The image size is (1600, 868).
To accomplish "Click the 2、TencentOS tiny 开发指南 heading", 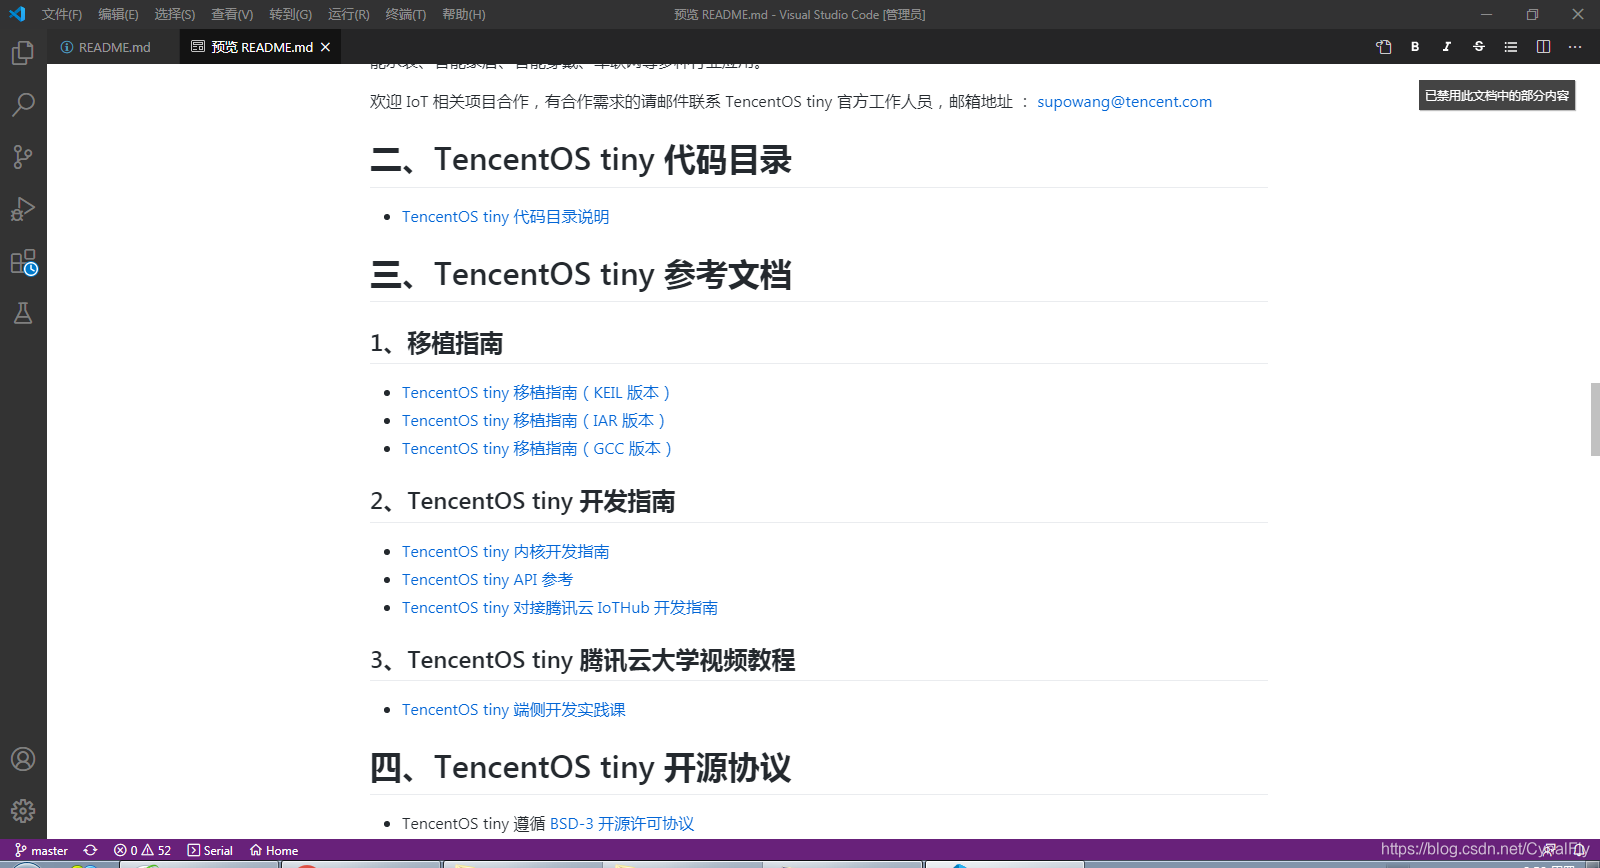I will pyautogui.click(x=522, y=501).
